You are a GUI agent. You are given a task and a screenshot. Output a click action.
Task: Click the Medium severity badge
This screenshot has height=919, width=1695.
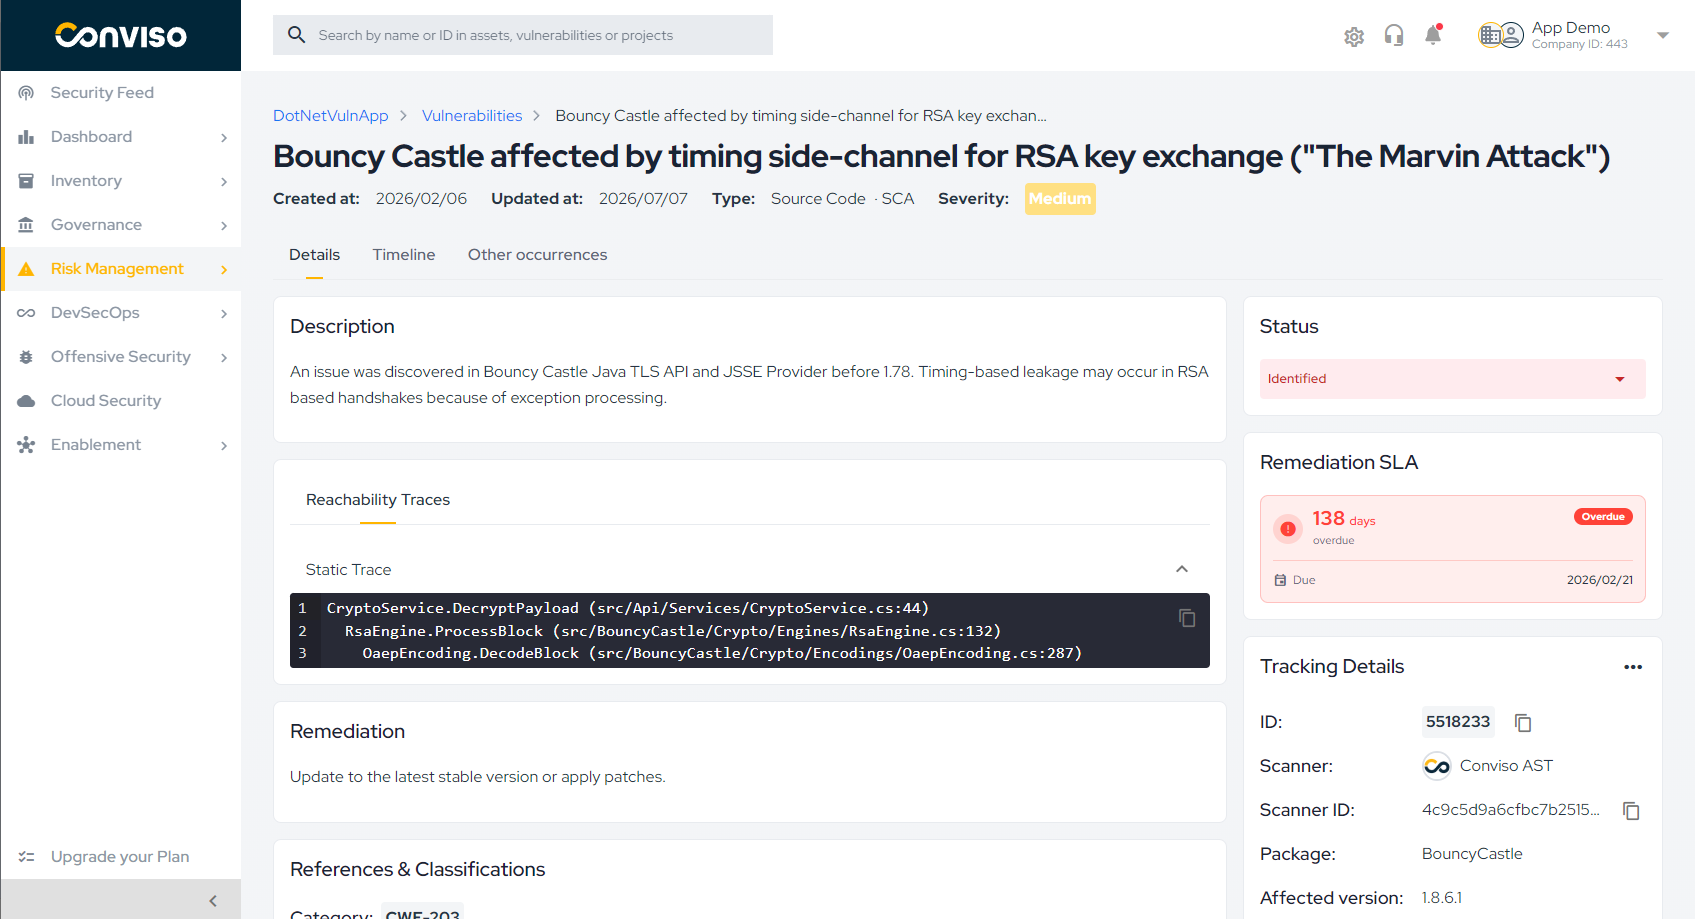click(x=1060, y=199)
